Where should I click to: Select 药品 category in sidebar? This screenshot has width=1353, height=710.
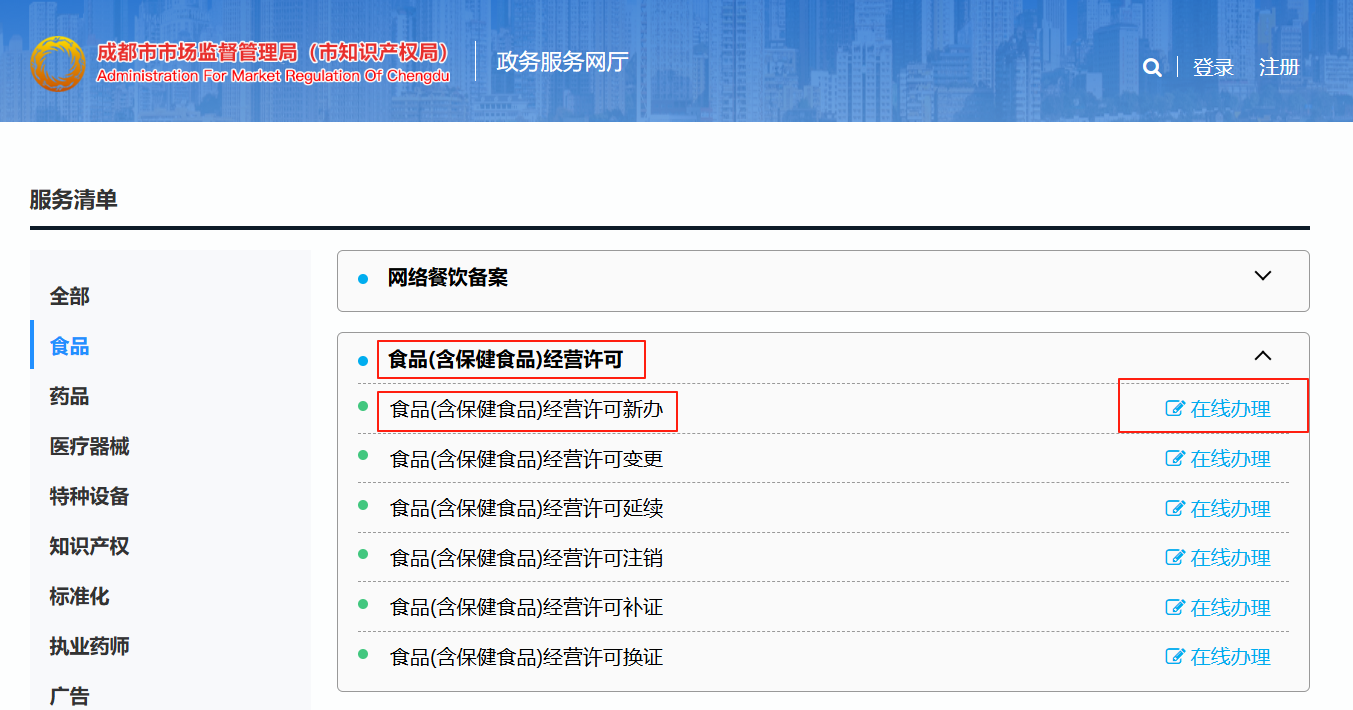(x=70, y=397)
